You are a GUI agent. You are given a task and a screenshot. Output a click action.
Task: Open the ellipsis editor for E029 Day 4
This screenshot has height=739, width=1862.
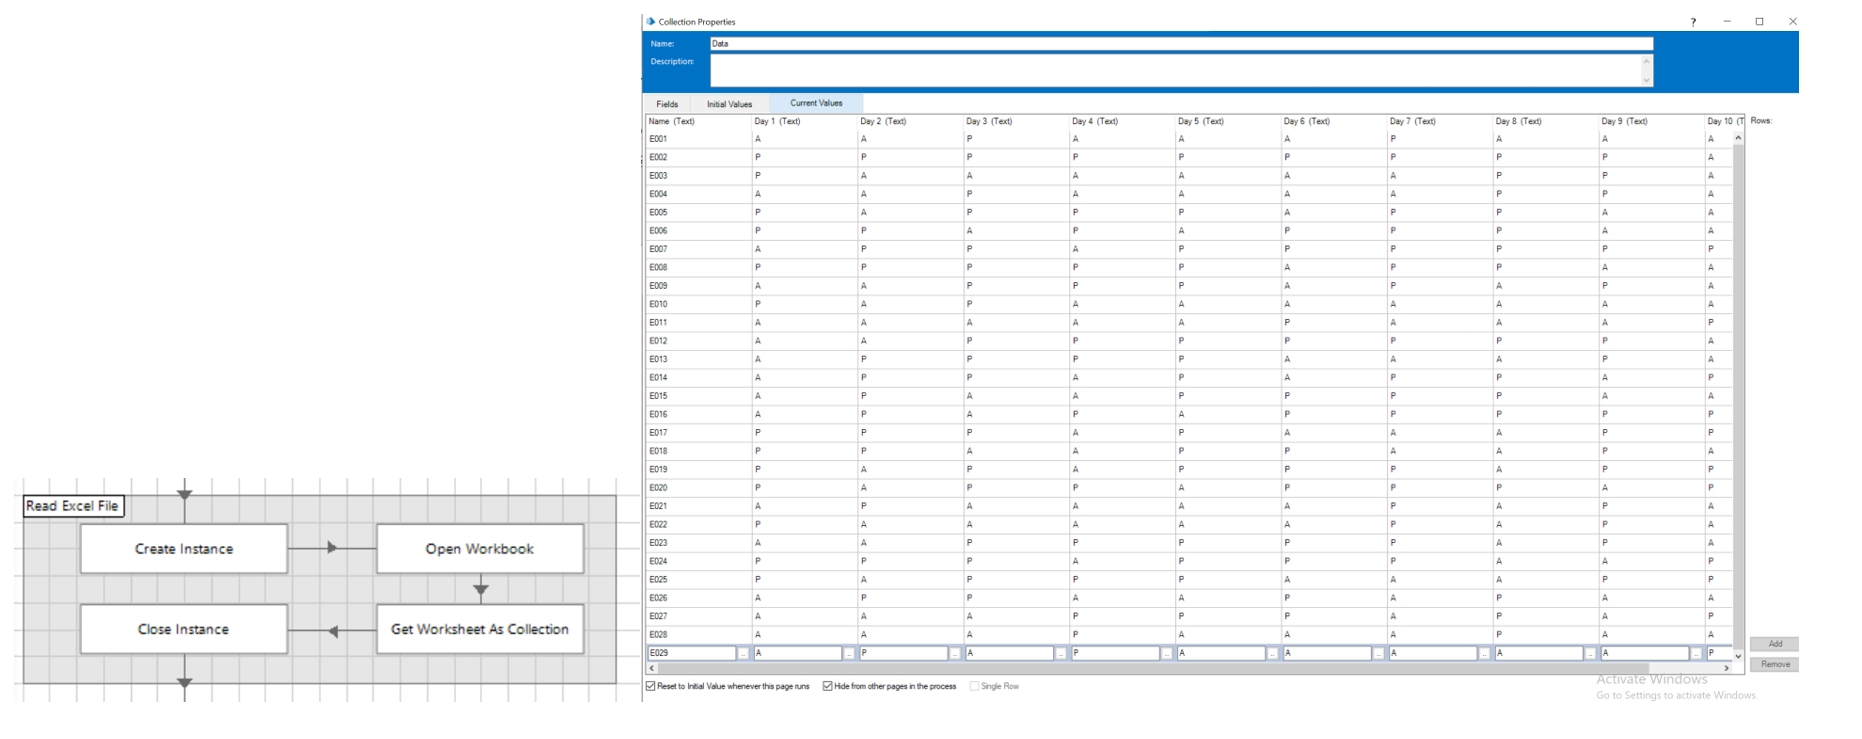(x=1167, y=654)
